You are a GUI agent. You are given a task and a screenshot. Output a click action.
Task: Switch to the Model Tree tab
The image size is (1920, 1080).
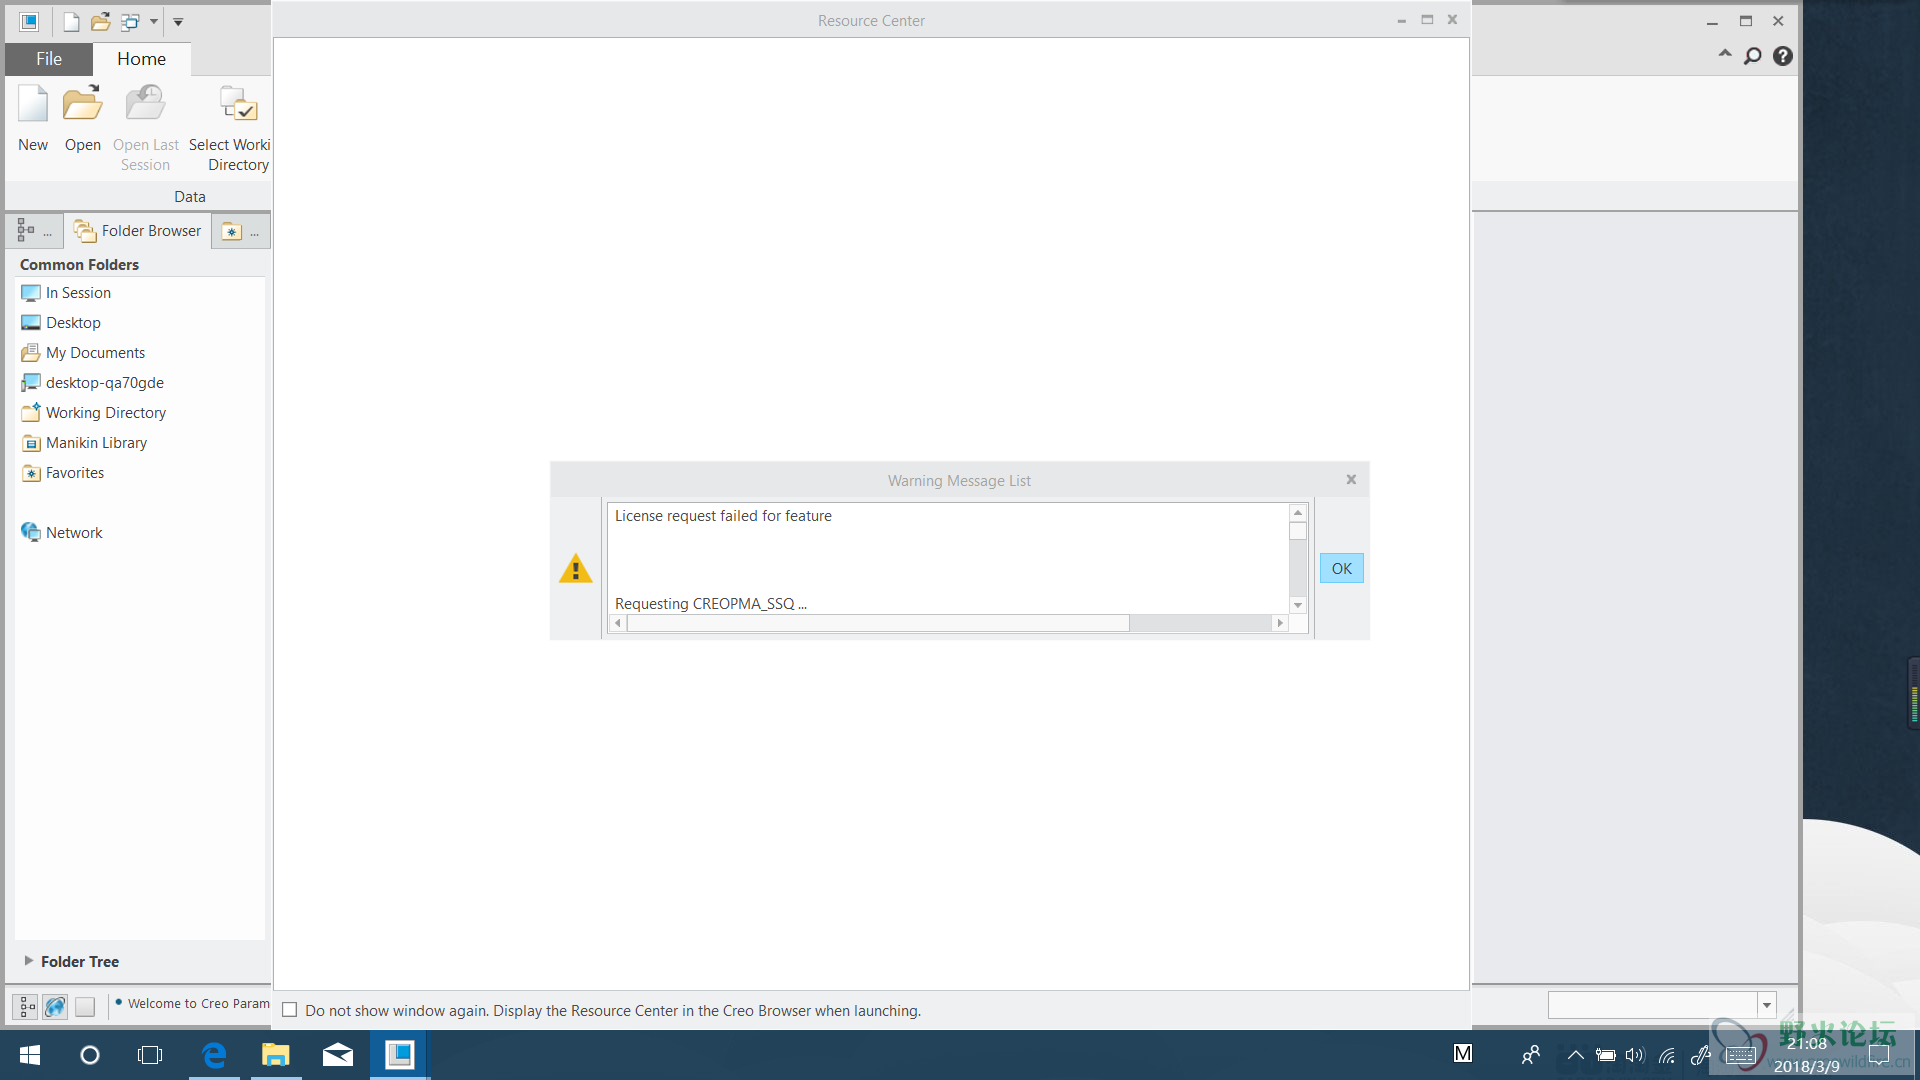tap(33, 231)
